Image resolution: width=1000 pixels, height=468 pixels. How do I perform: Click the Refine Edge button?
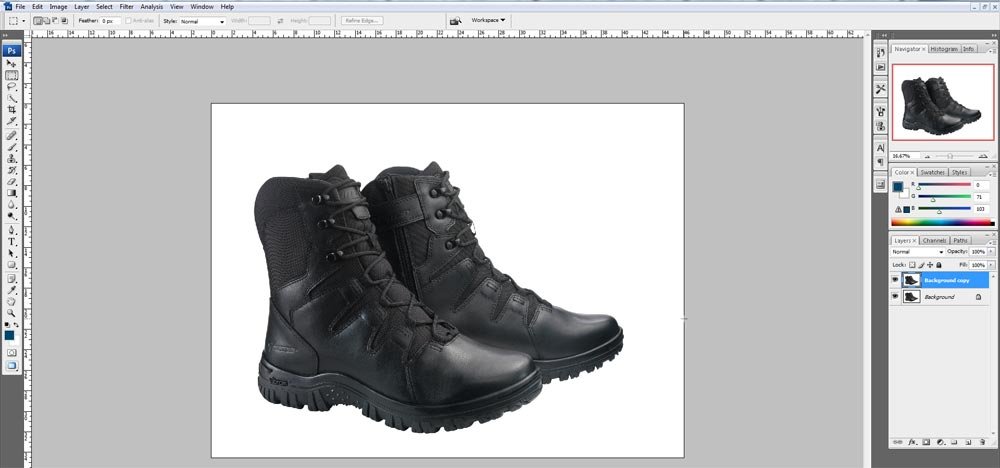click(362, 21)
